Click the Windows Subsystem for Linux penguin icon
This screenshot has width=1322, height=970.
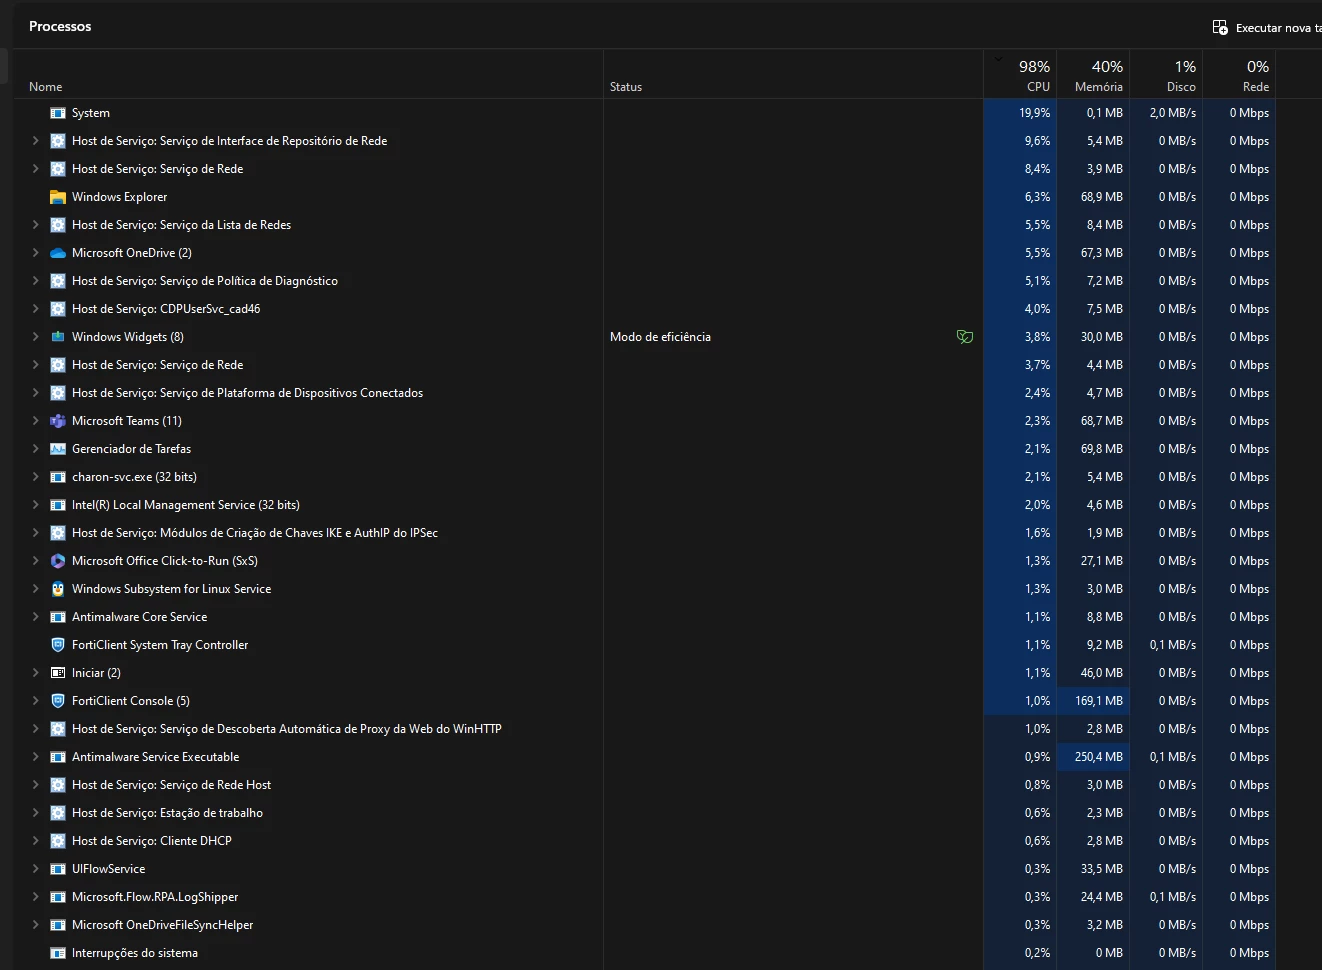[58, 589]
